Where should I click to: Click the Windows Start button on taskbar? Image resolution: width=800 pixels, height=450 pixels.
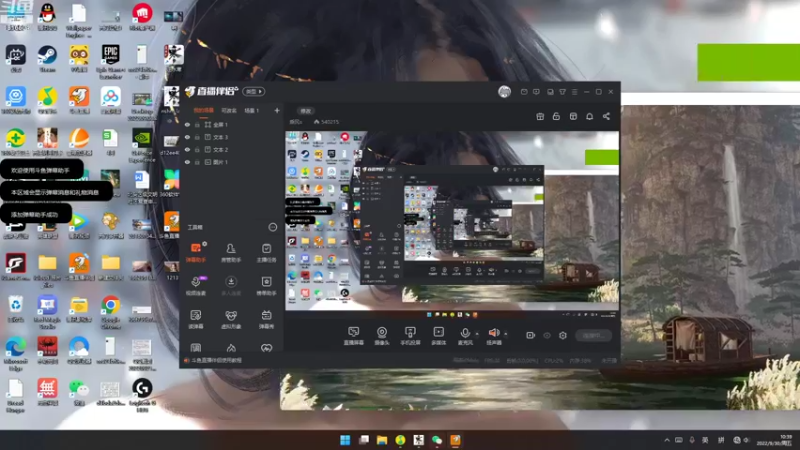[345, 440]
